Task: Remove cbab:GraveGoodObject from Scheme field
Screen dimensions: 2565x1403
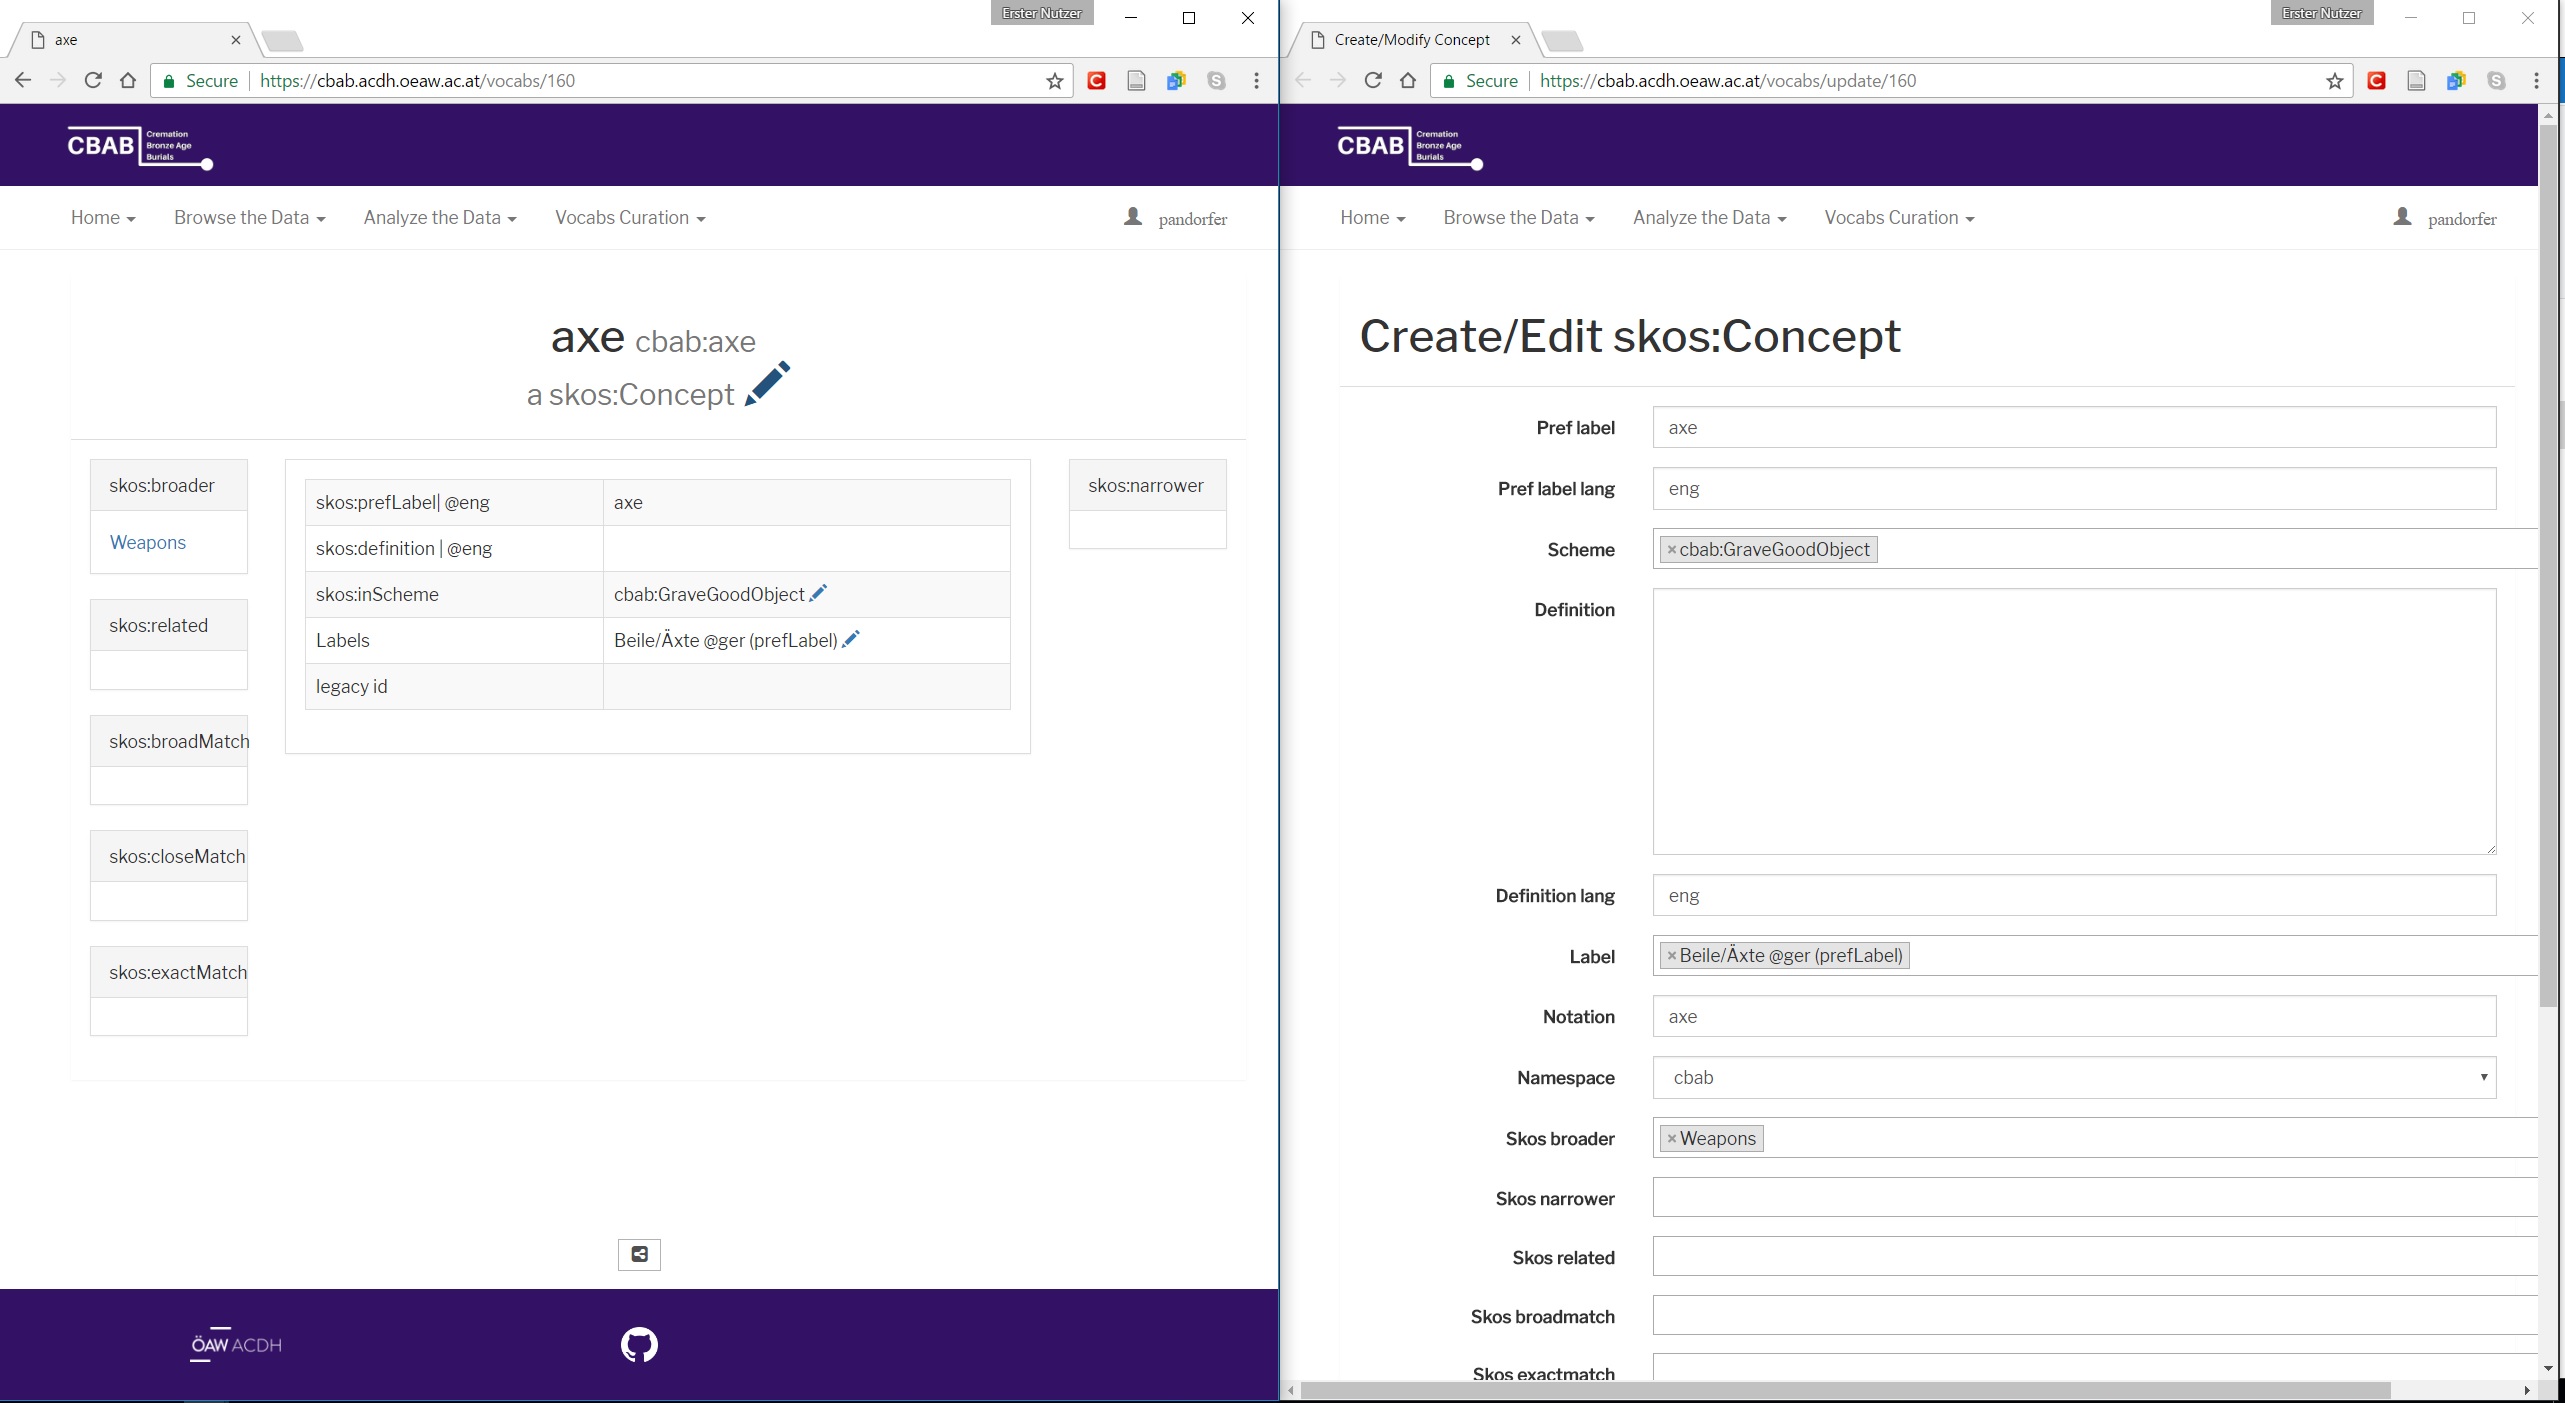Action: tap(1671, 550)
